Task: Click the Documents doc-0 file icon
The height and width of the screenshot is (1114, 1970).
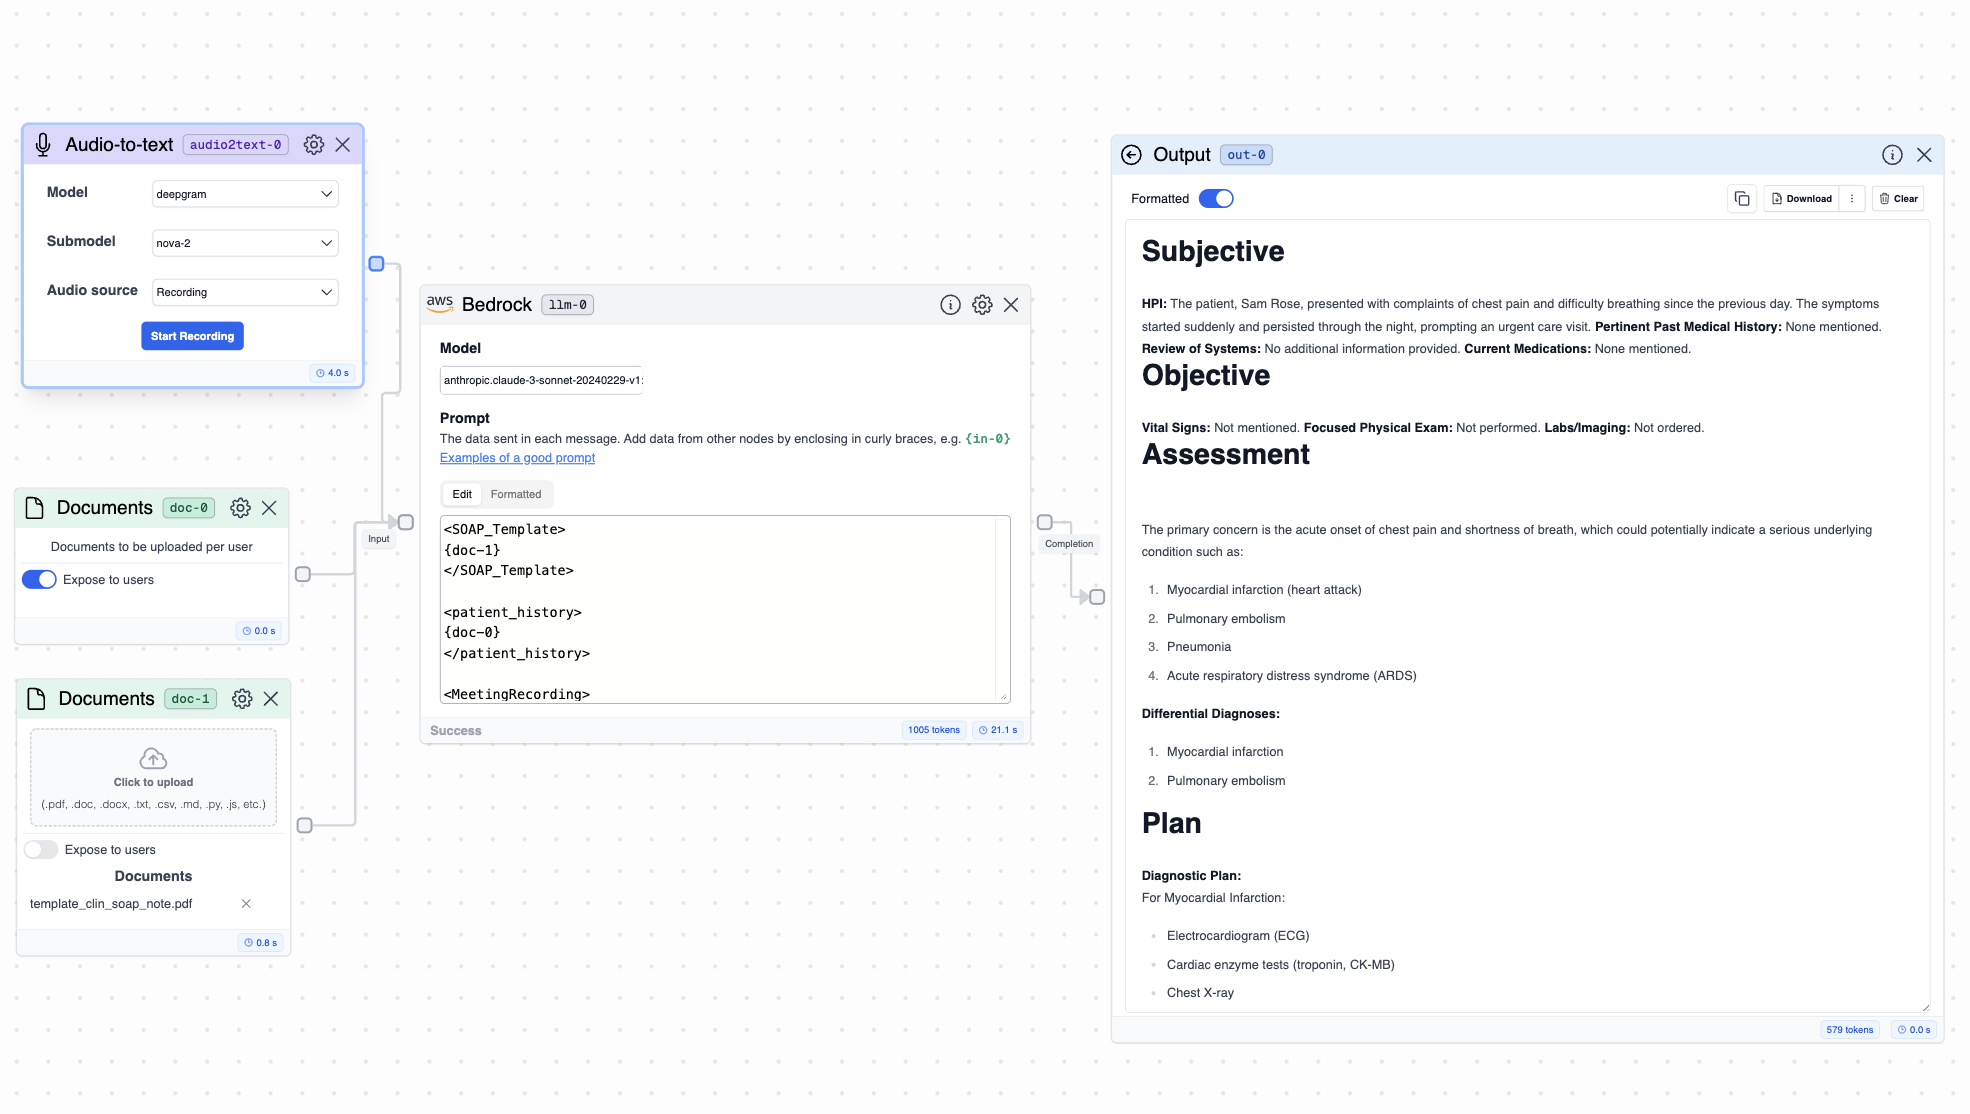Action: (32, 508)
